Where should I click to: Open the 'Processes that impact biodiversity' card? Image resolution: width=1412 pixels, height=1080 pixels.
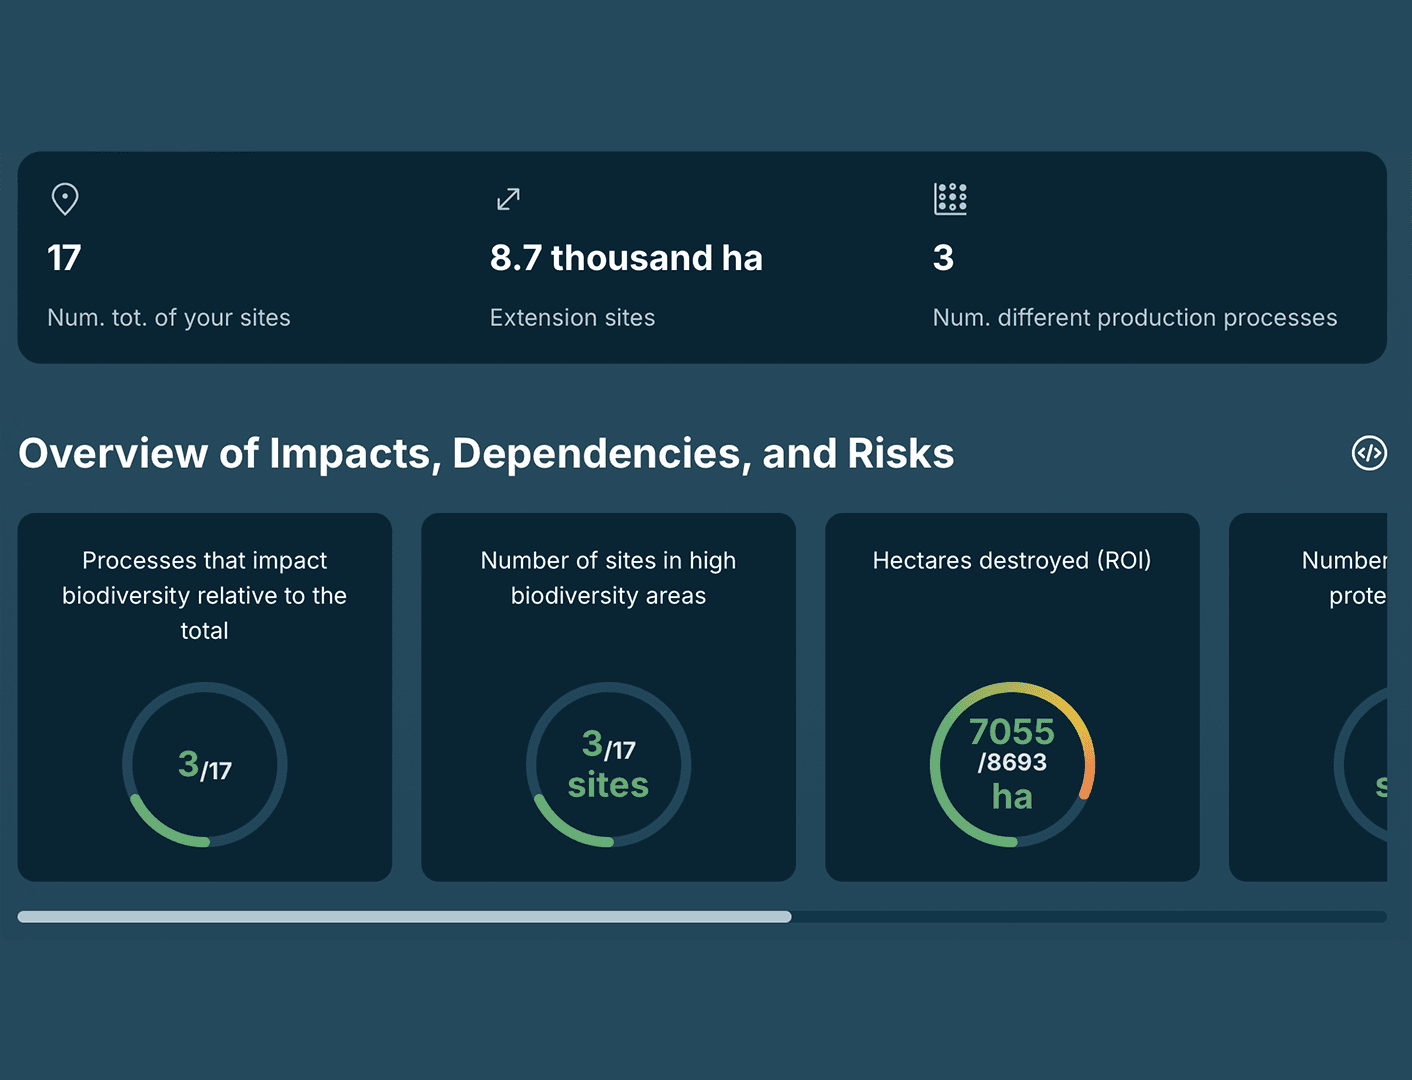coord(205,697)
